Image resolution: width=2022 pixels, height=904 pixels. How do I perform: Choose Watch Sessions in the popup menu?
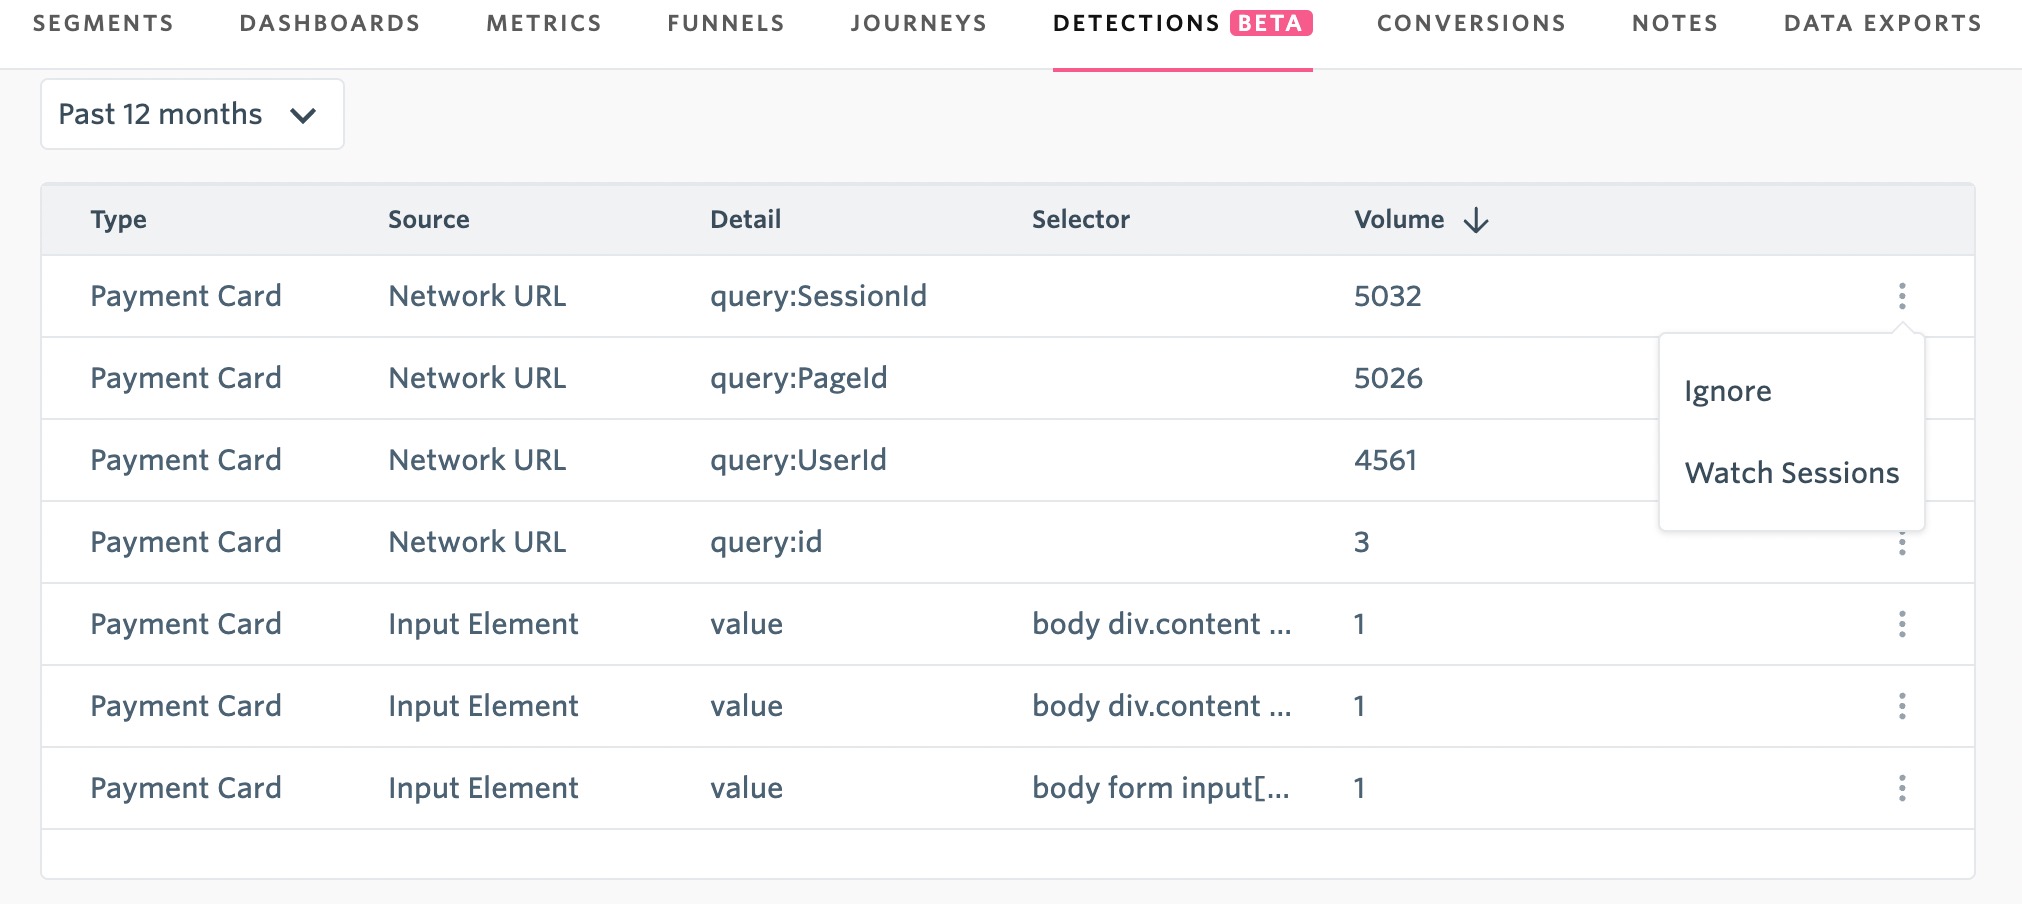[x=1791, y=473]
